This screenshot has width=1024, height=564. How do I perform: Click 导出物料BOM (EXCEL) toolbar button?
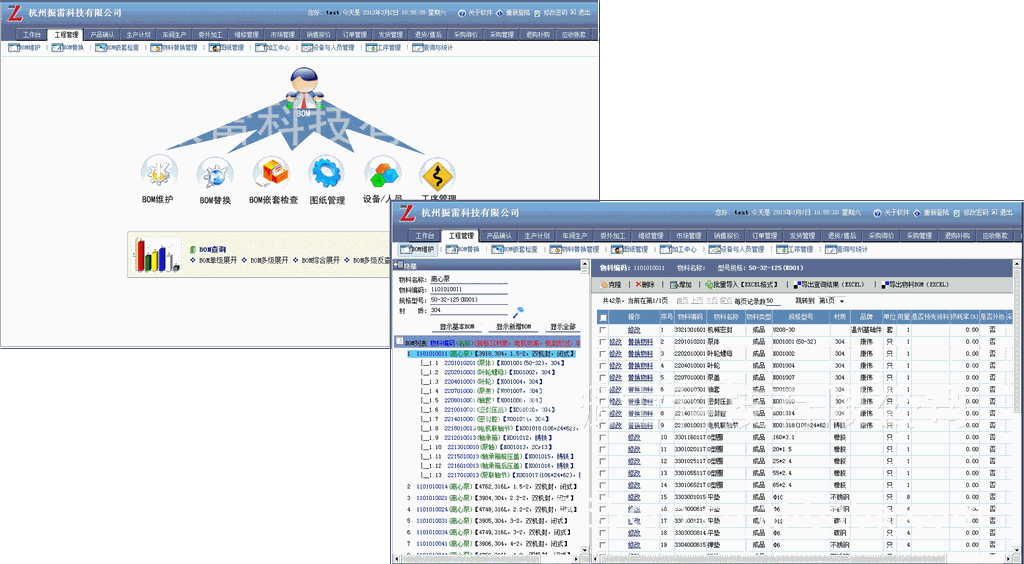tap(914, 285)
